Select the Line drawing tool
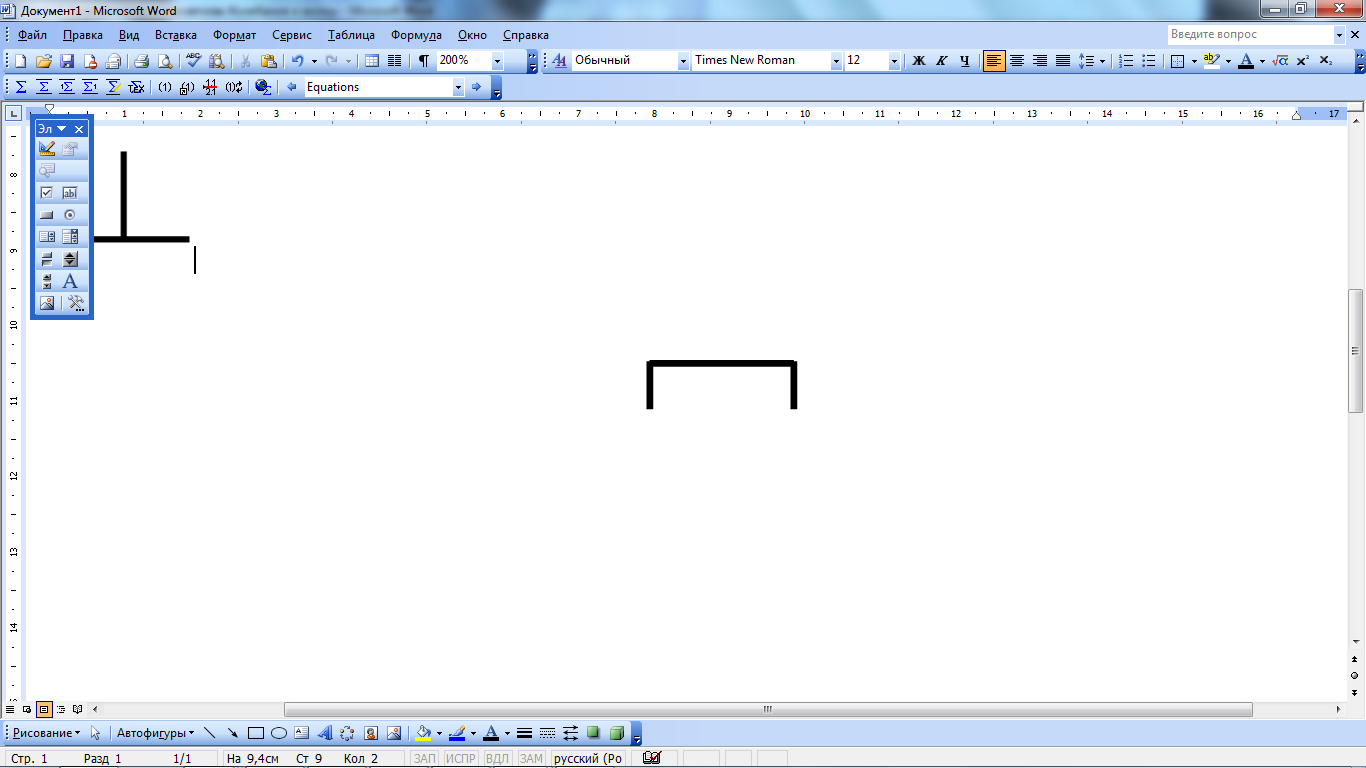Image resolution: width=1366 pixels, height=768 pixels. coord(210,733)
